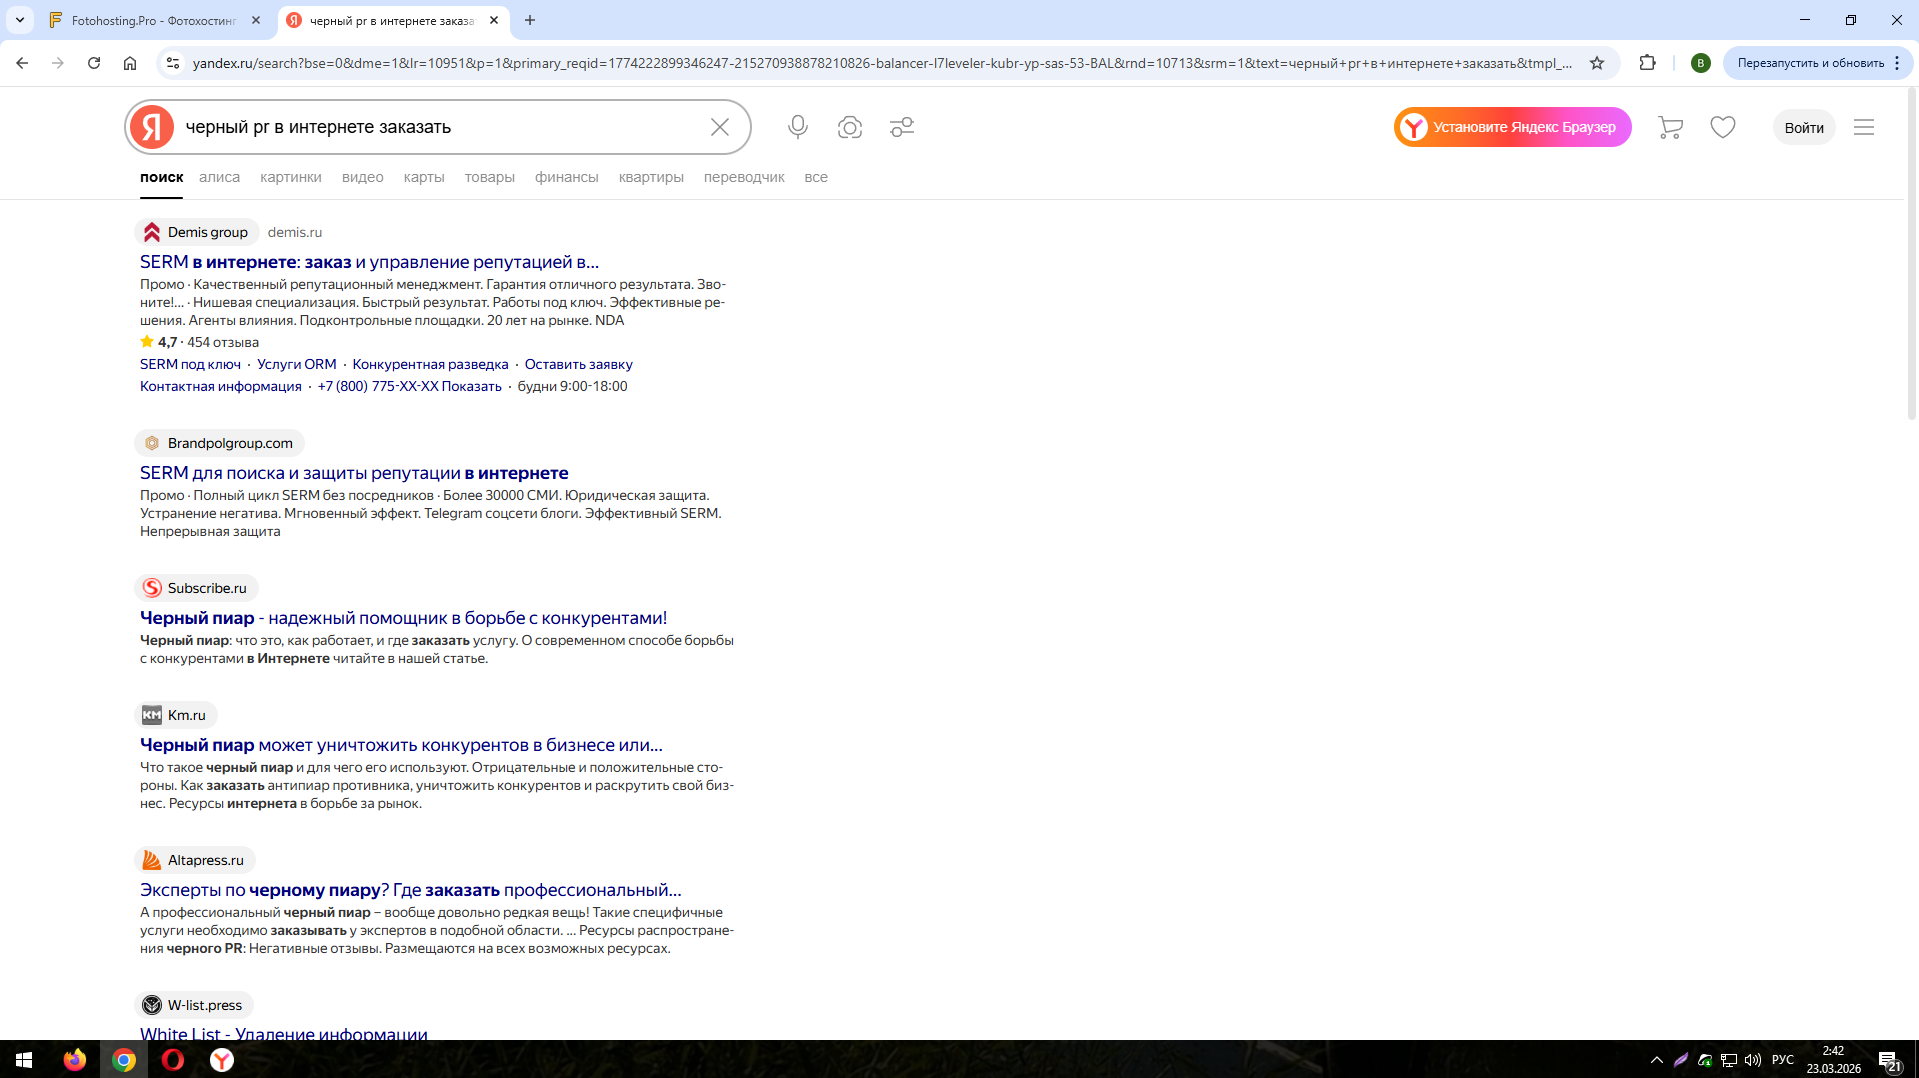Click the Altapress.ru site badge
The height and width of the screenshot is (1078, 1919).
195,860
